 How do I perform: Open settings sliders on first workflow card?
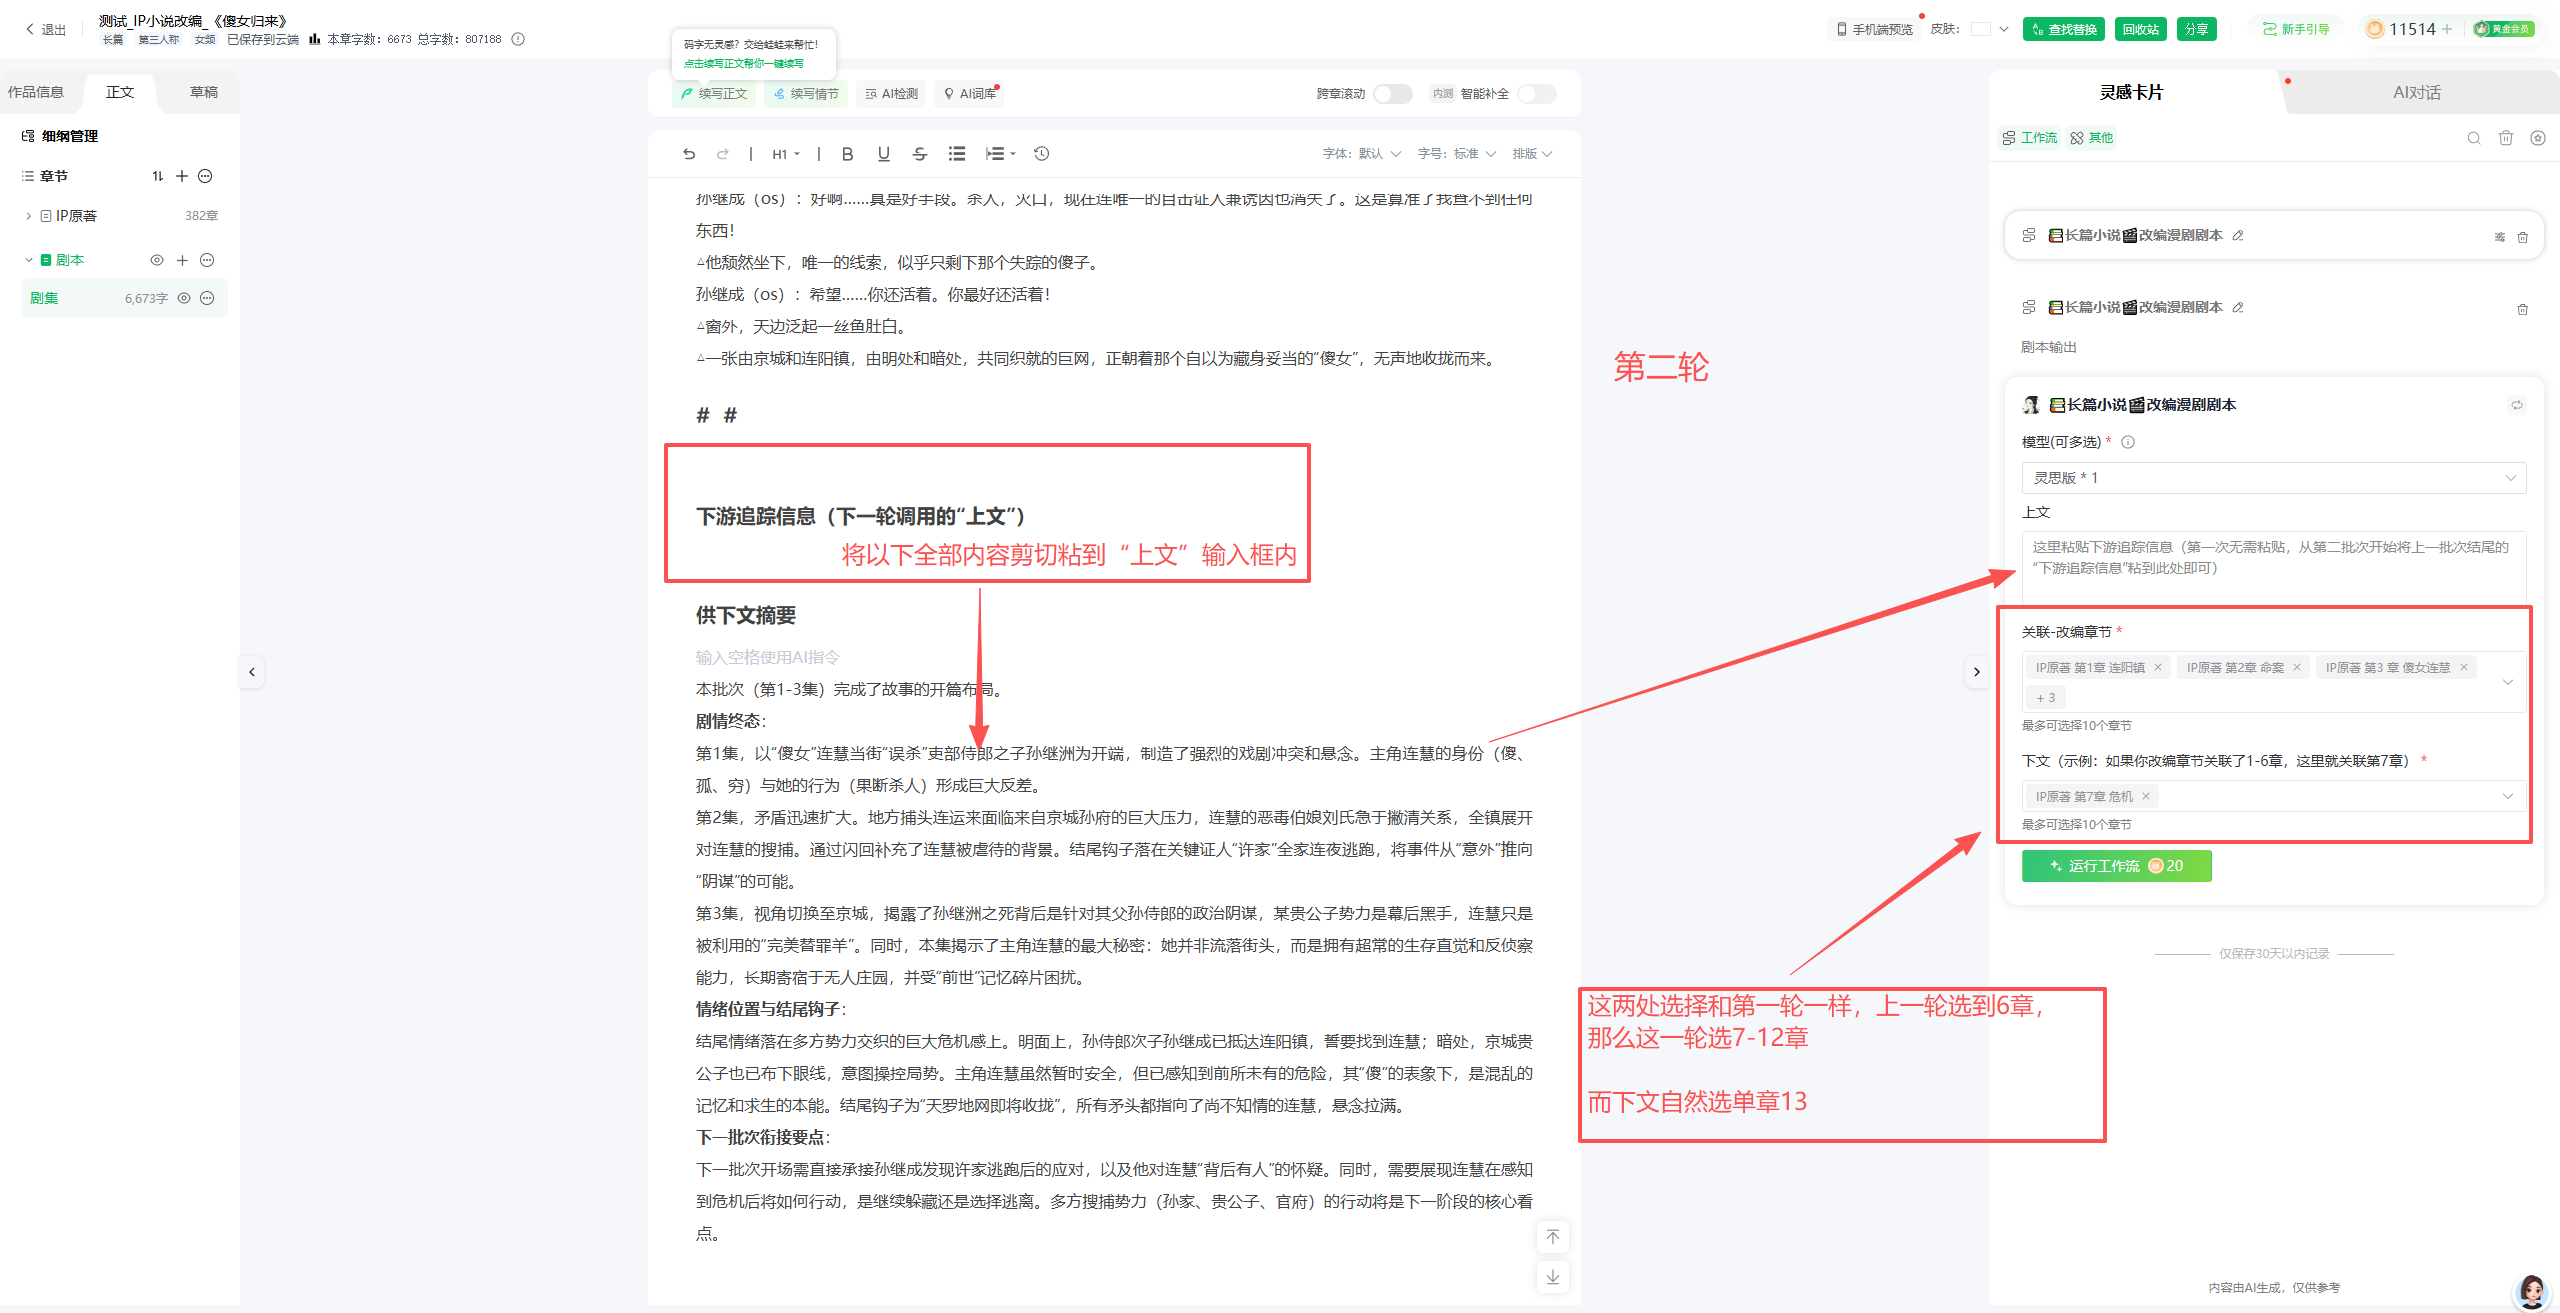[2499, 237]
